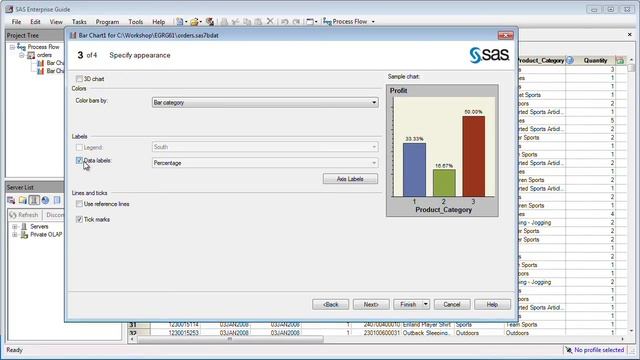
Task: Open the Tasks menu
Action: [79, 22]
